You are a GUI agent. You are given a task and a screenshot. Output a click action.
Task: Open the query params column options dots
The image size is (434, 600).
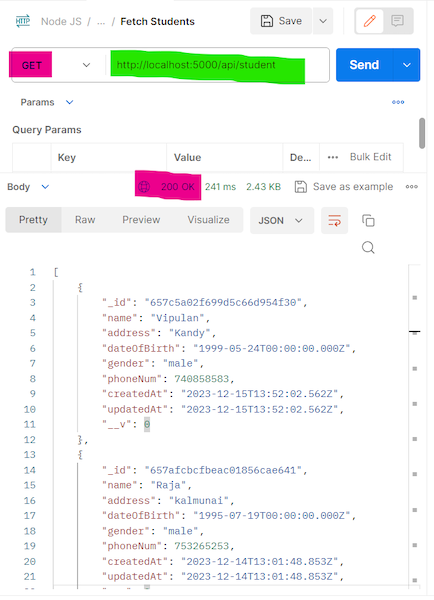click(x=333, y=157)
